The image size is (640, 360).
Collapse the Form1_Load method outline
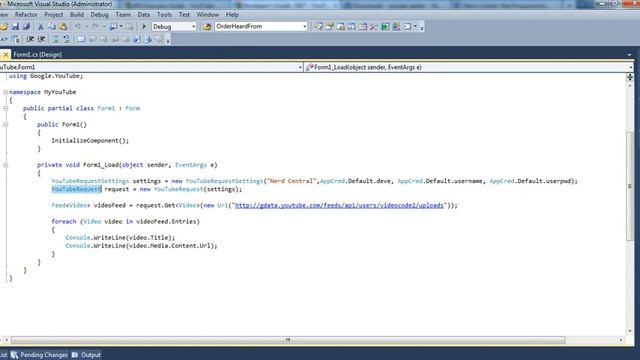[x=5, y=165]
